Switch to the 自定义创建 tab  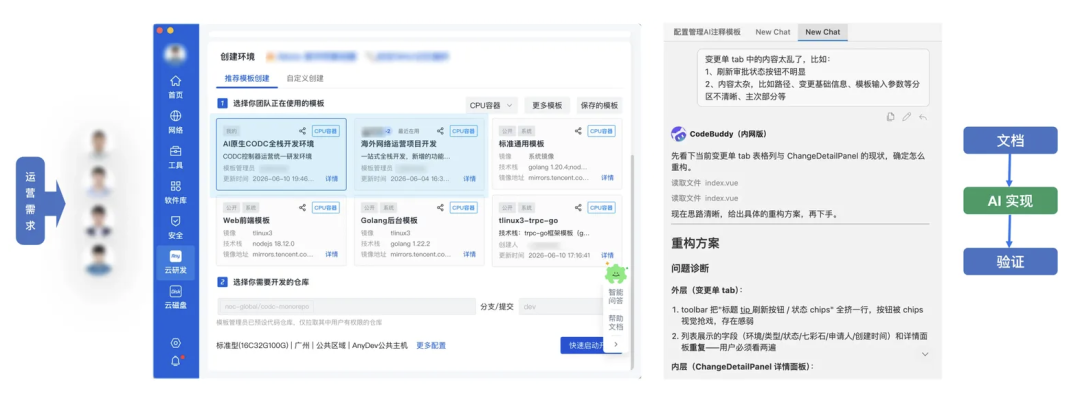pyautogui.click(x=305, y=79)
